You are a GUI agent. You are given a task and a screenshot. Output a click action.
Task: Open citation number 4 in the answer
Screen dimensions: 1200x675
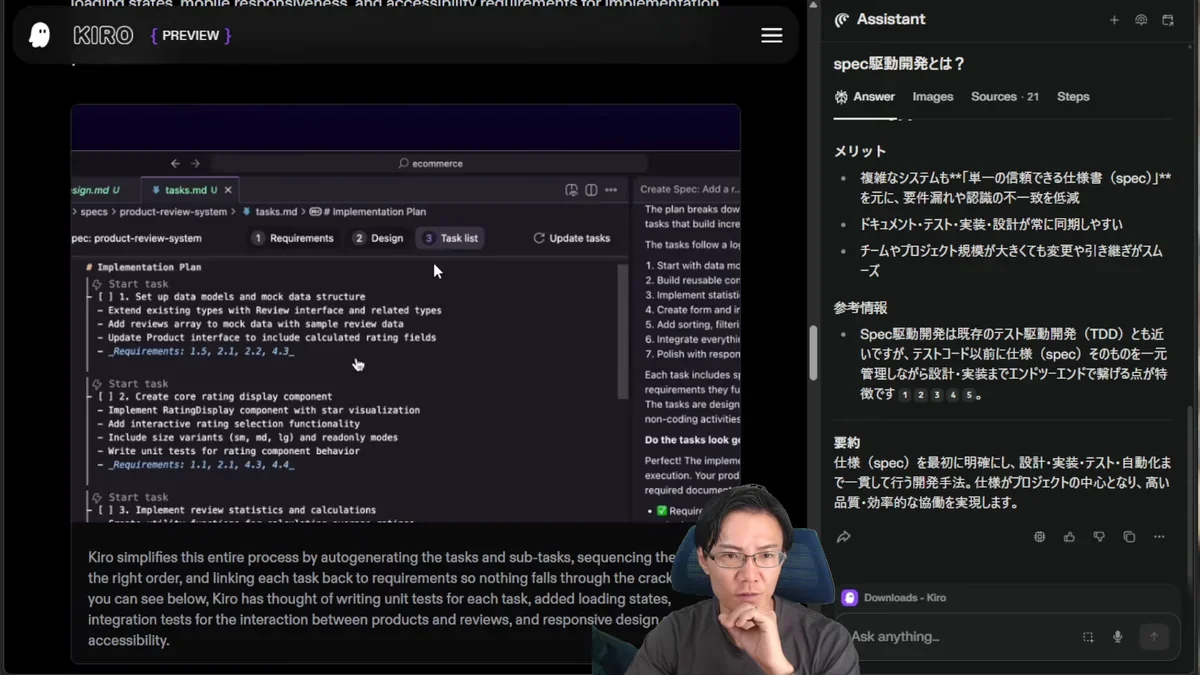coord(953,395)
